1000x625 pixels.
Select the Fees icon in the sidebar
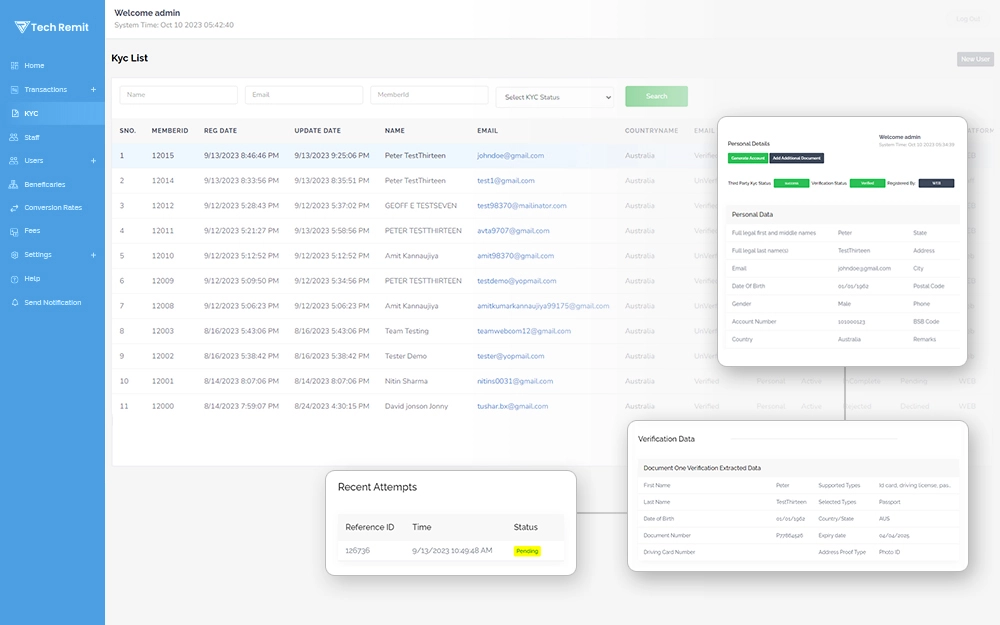pos(14,231)
